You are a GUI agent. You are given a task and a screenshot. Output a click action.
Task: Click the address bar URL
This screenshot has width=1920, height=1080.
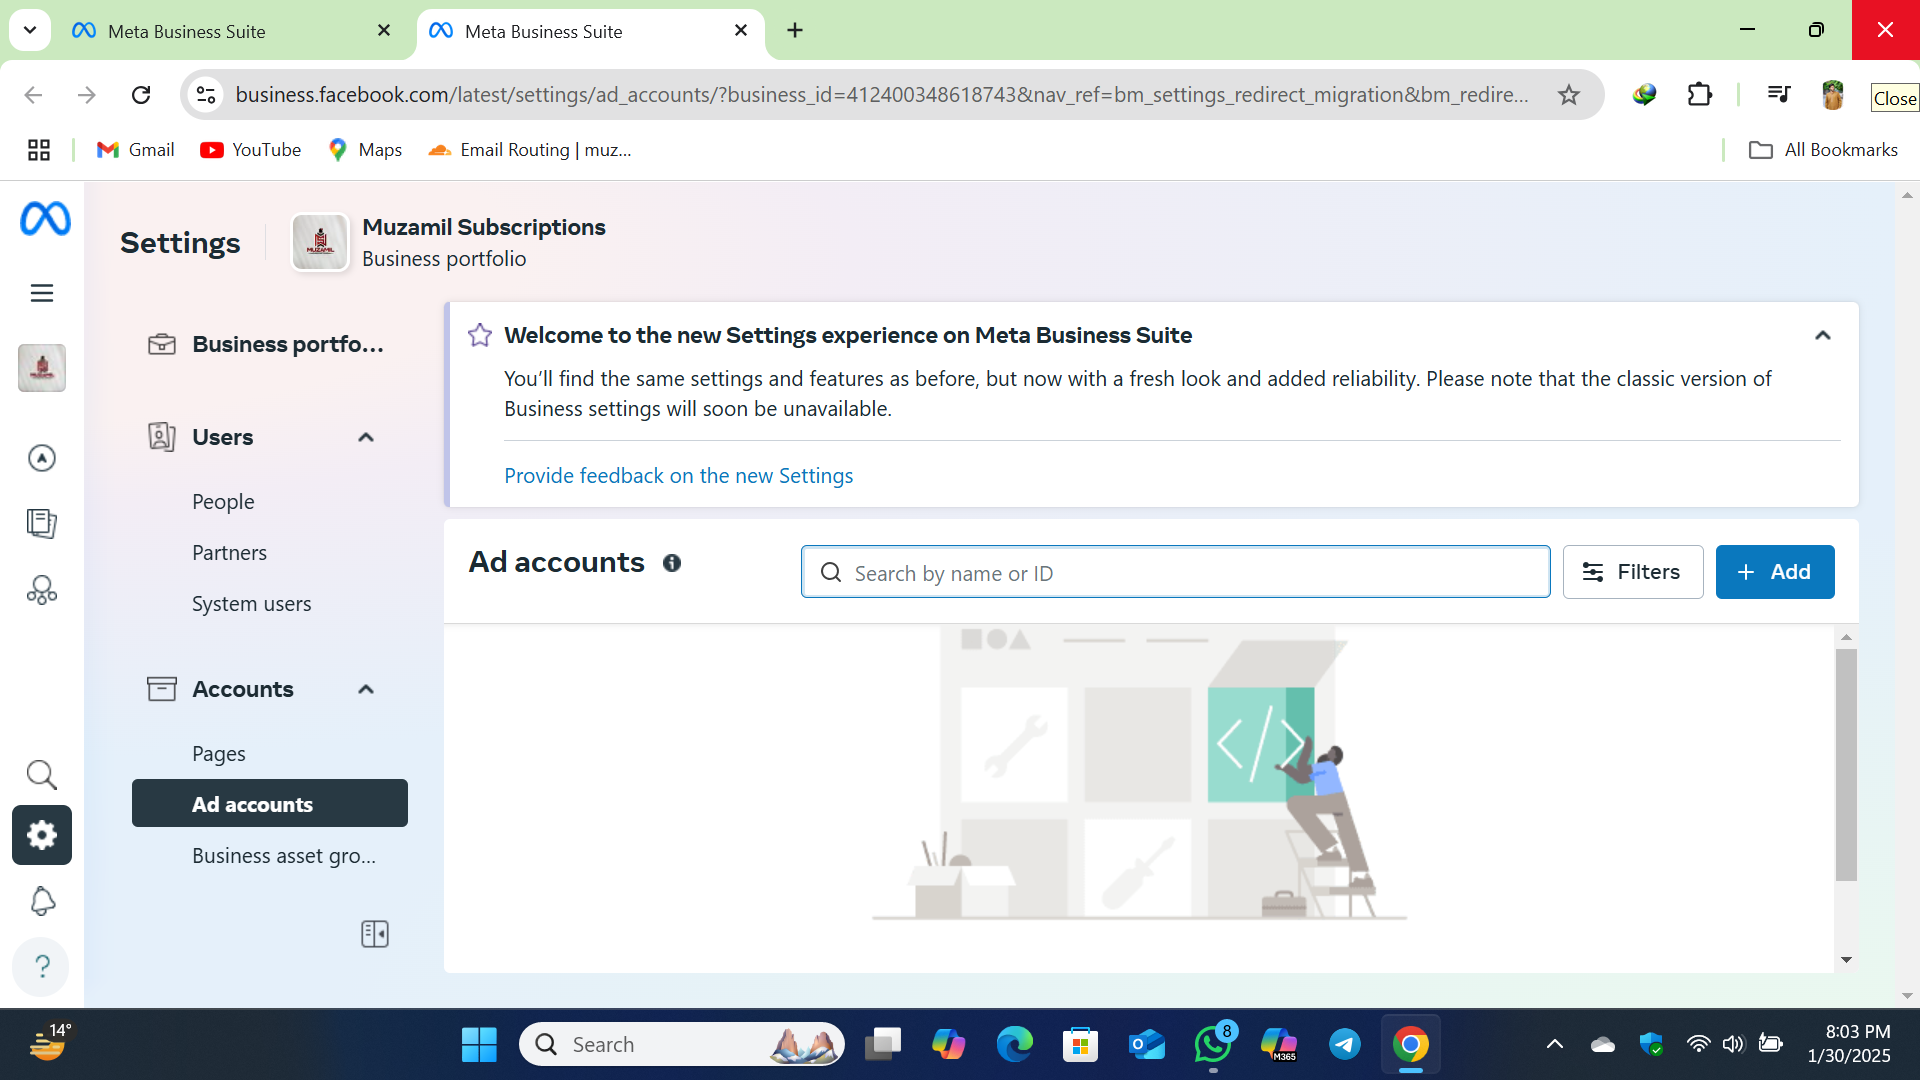(881, 95)
